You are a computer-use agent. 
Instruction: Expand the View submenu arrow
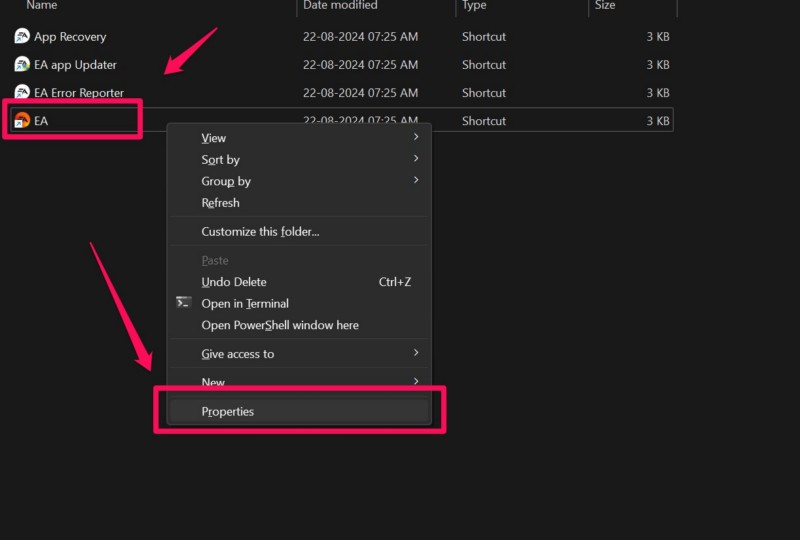click(x=416, y=138)
